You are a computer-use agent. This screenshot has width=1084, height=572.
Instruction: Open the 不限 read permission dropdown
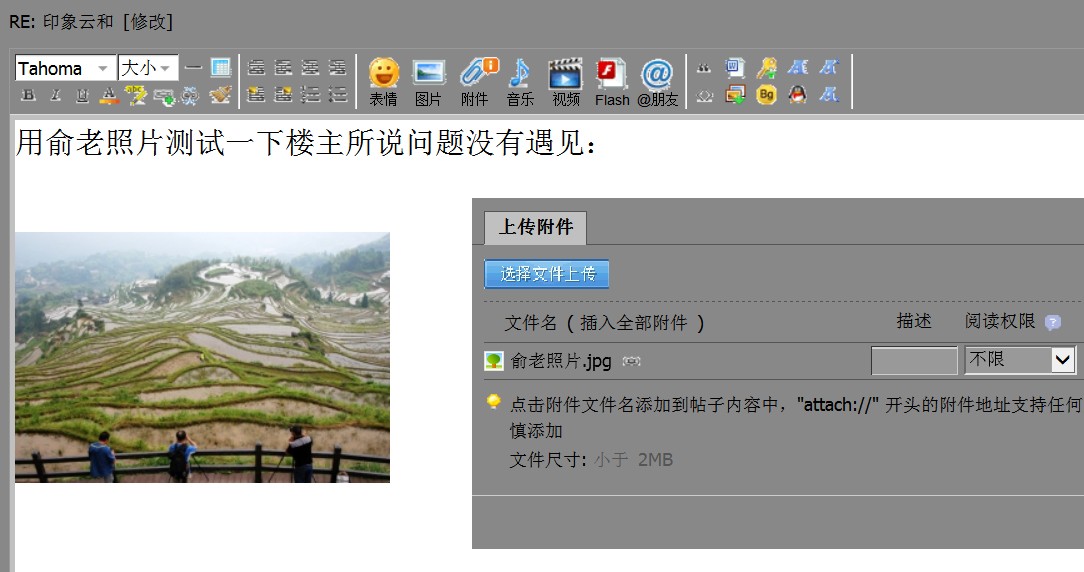1020,360
